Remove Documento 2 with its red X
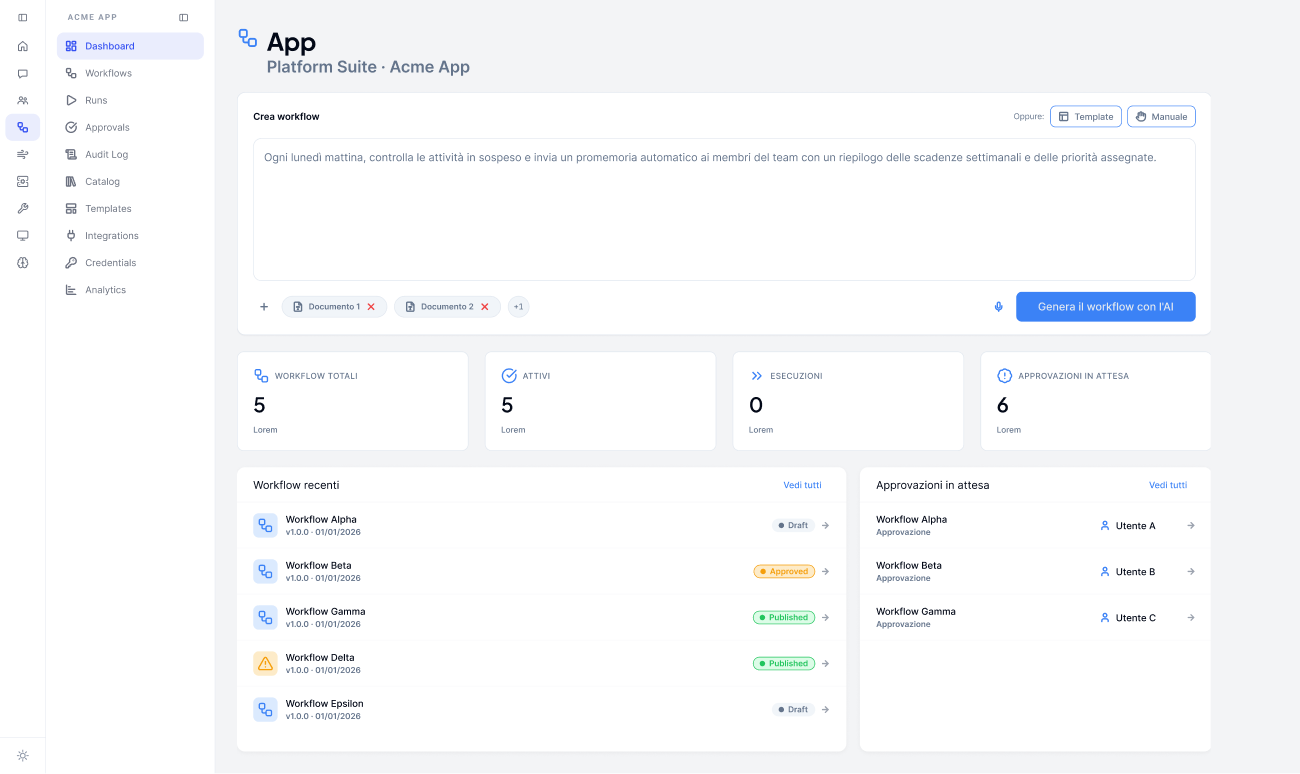This screenshot has height=774, width=1300. tap(485, 307)
